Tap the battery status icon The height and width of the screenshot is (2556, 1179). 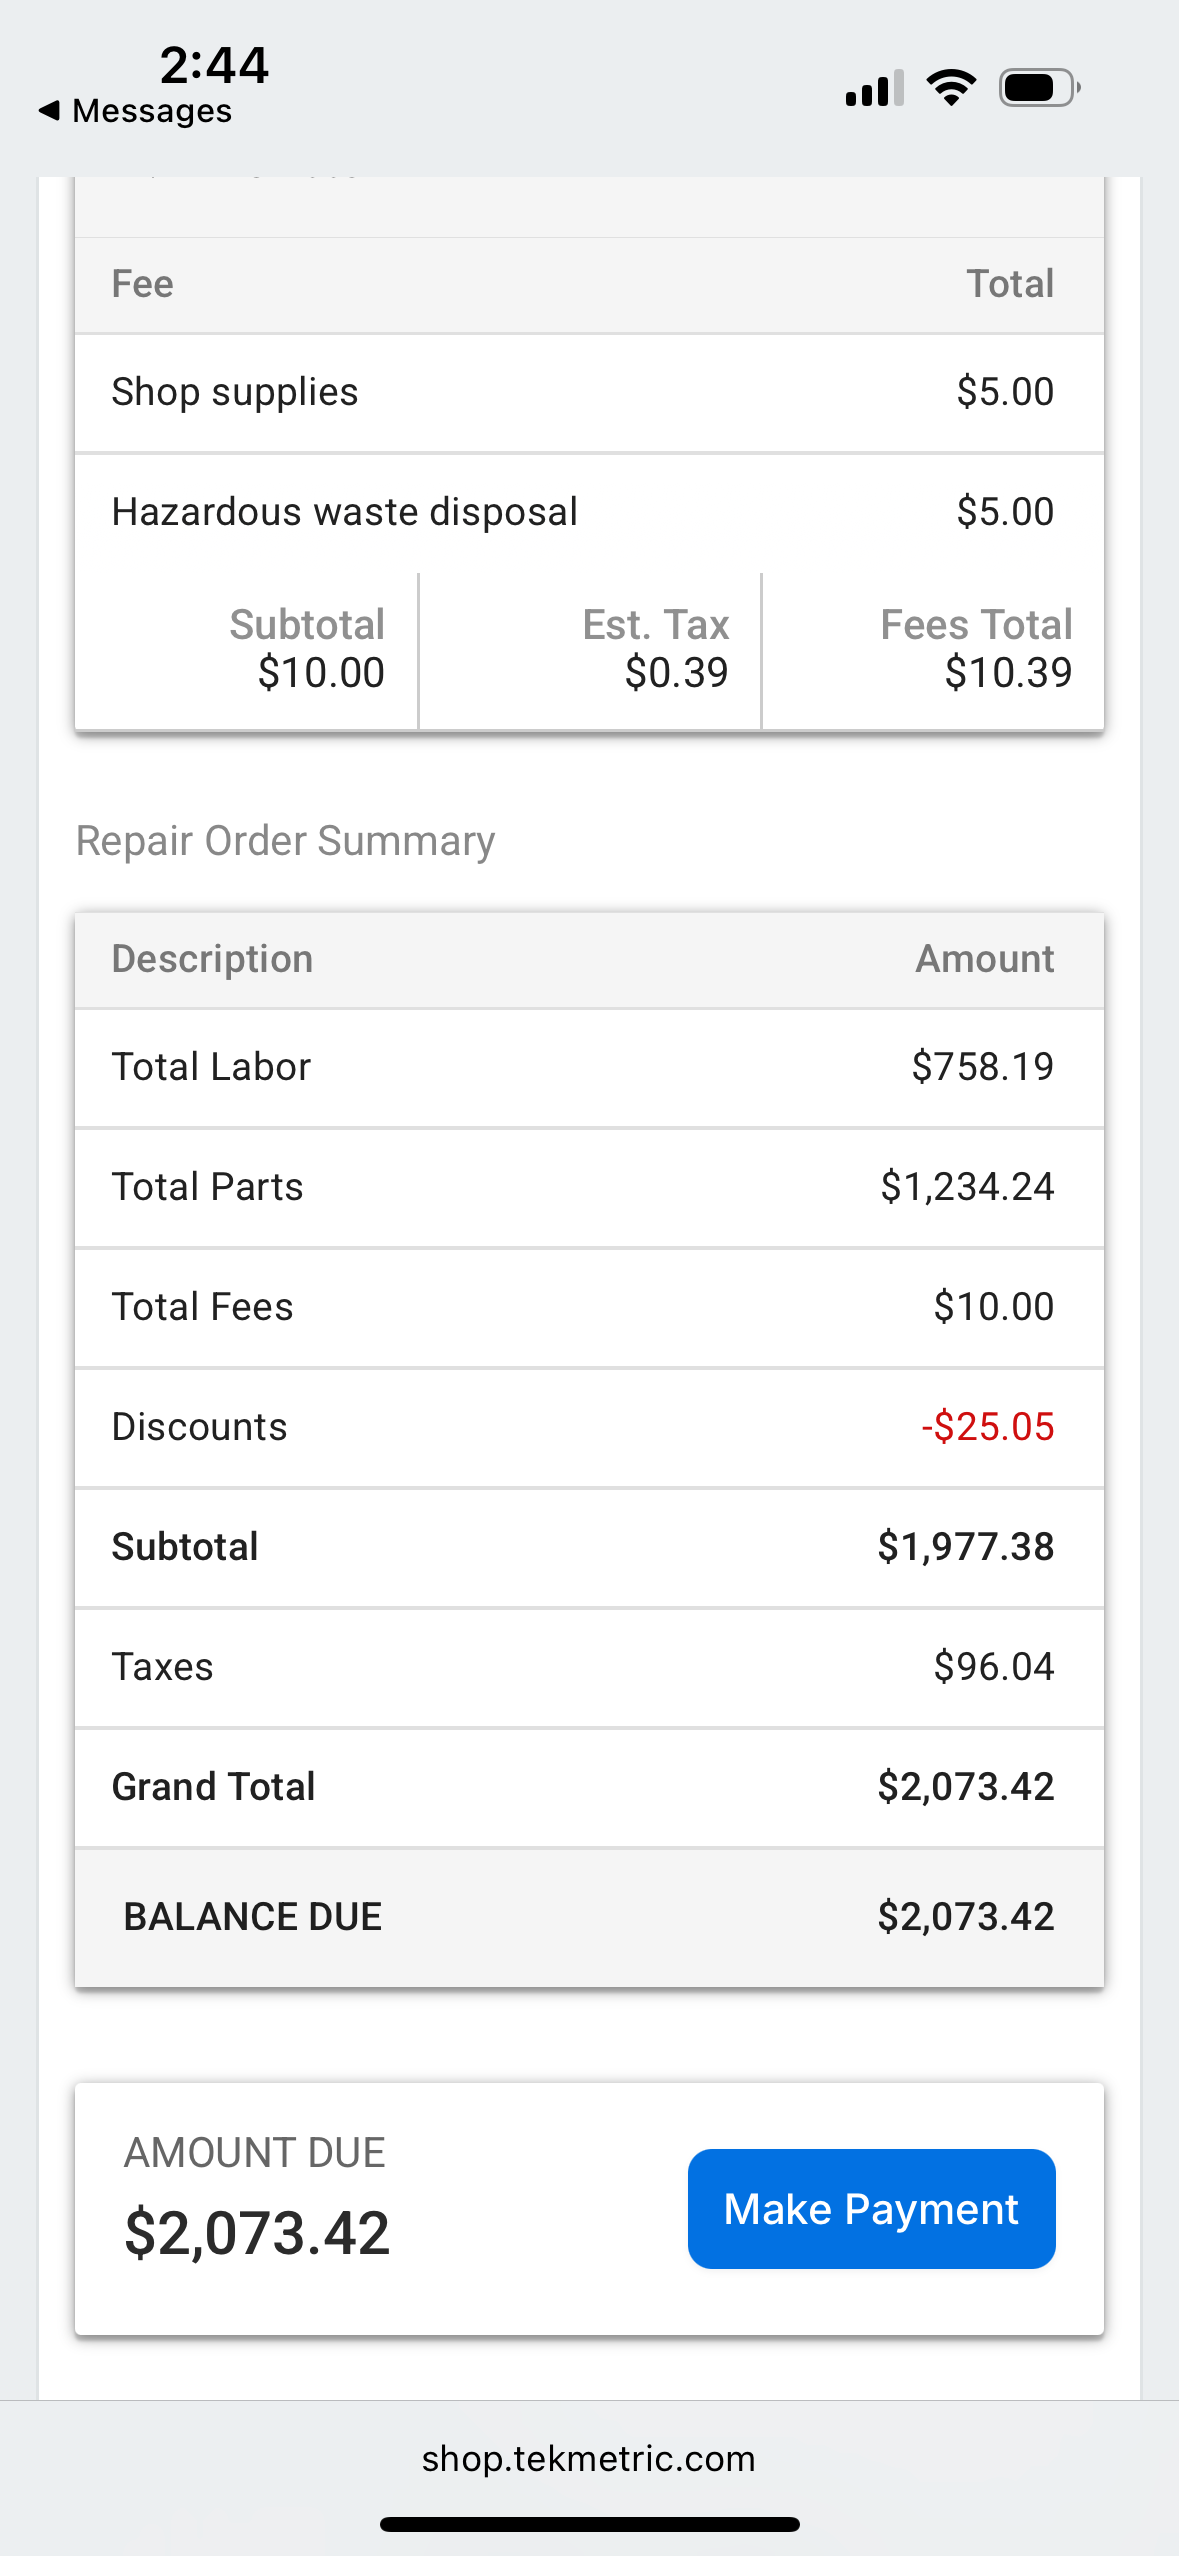[1039, 88]
